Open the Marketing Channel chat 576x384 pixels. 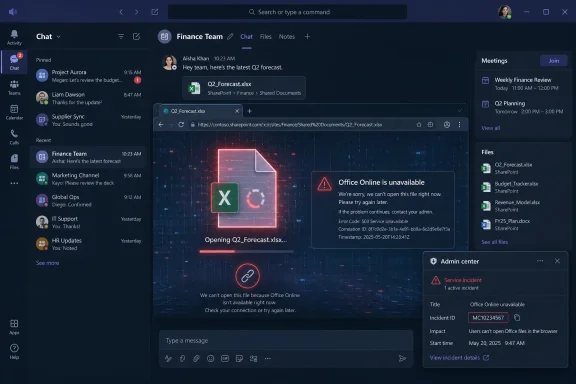(x=88, y=179)
